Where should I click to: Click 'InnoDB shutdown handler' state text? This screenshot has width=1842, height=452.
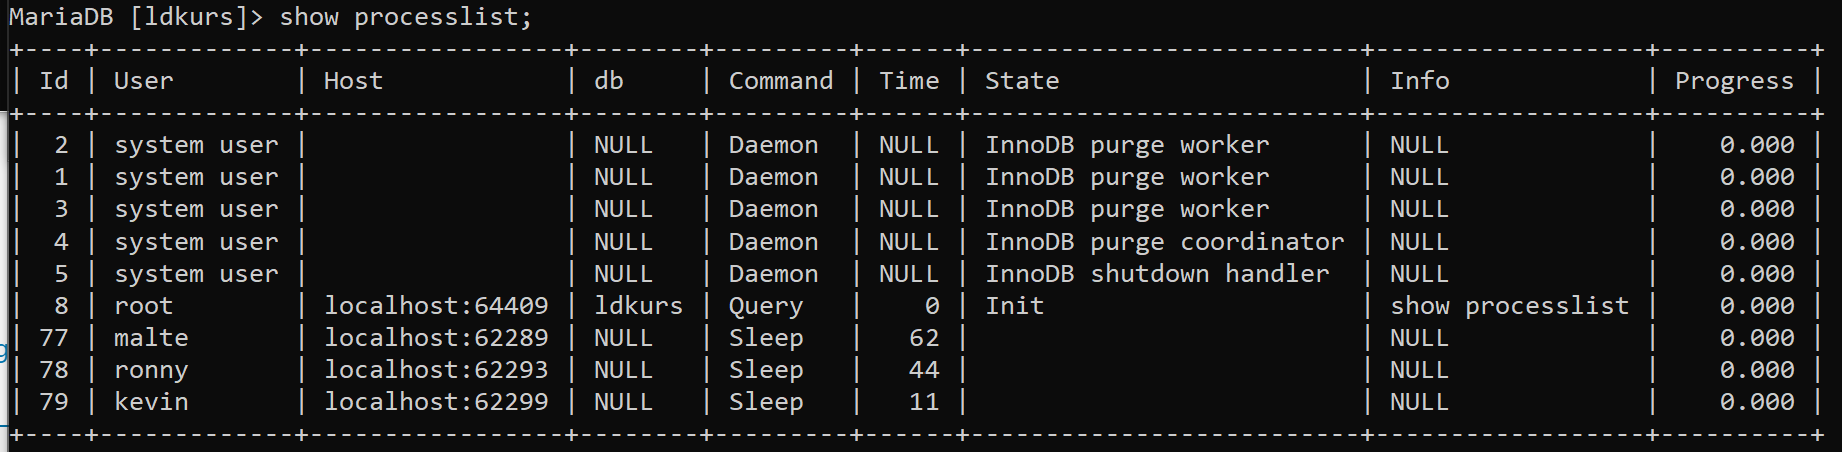[x=1157, y=274]
